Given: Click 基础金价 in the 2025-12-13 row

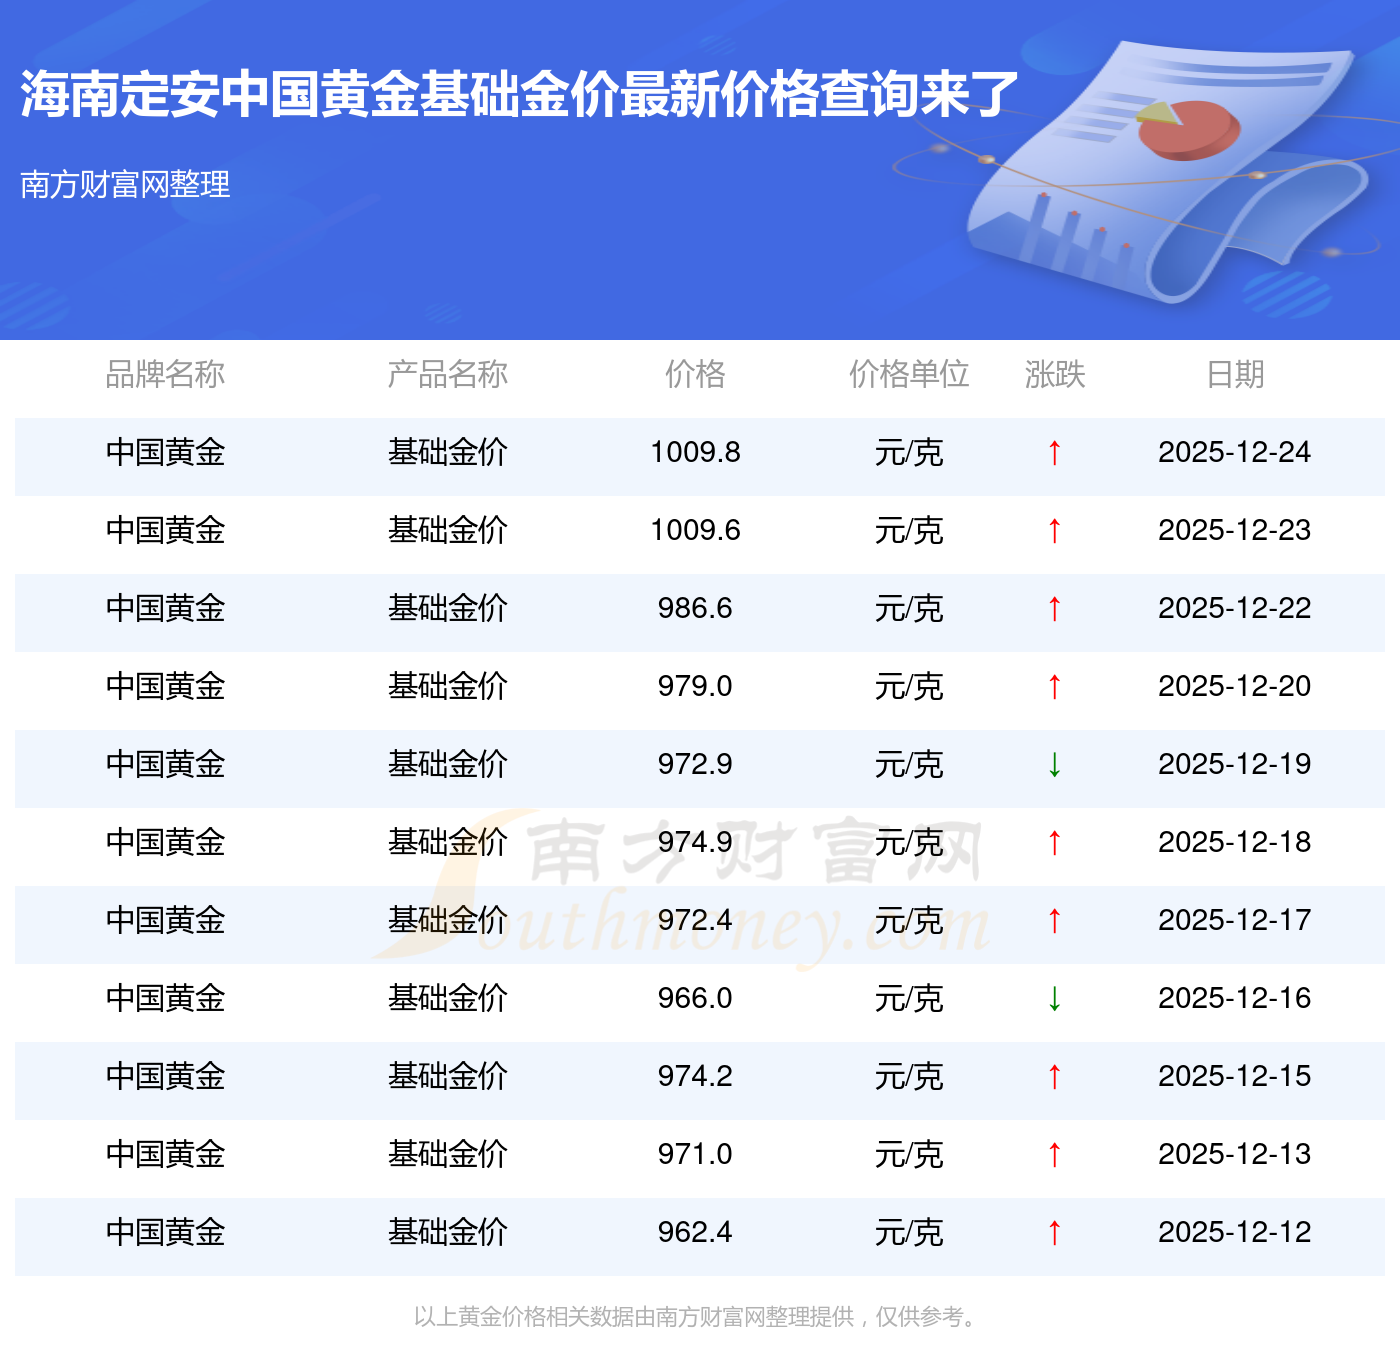Looking at the screenshot, I should [447, 1154].
